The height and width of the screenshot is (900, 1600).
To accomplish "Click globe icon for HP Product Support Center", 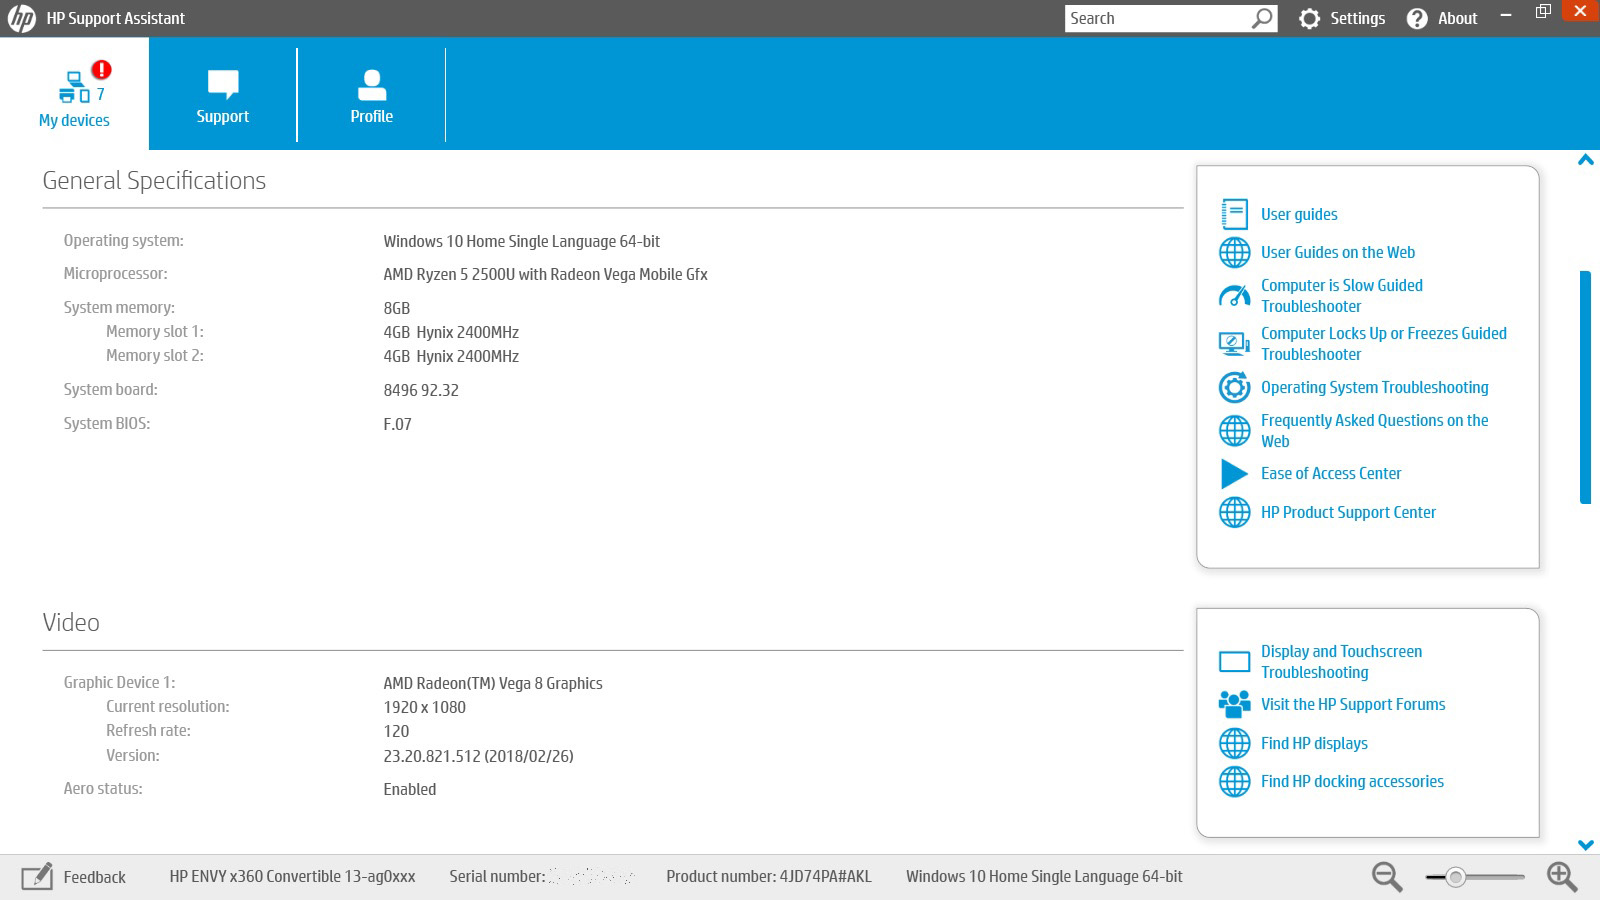I will tap(1234, 512).
